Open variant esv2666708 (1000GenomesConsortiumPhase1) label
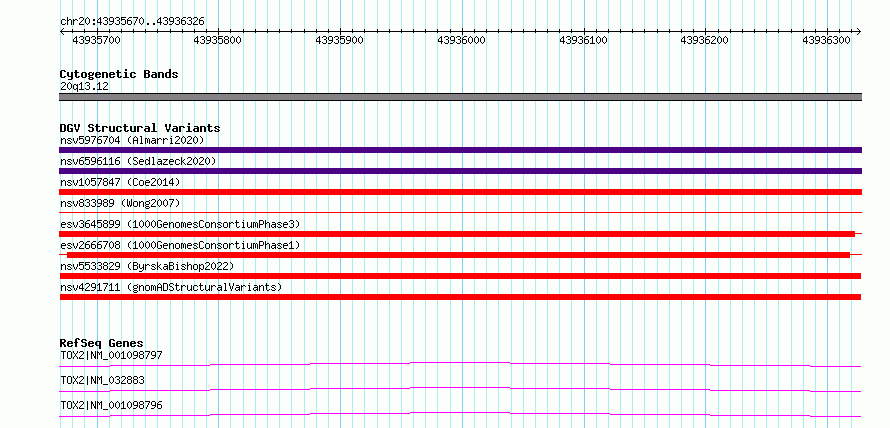890x428 pixels. click(180, 245)
